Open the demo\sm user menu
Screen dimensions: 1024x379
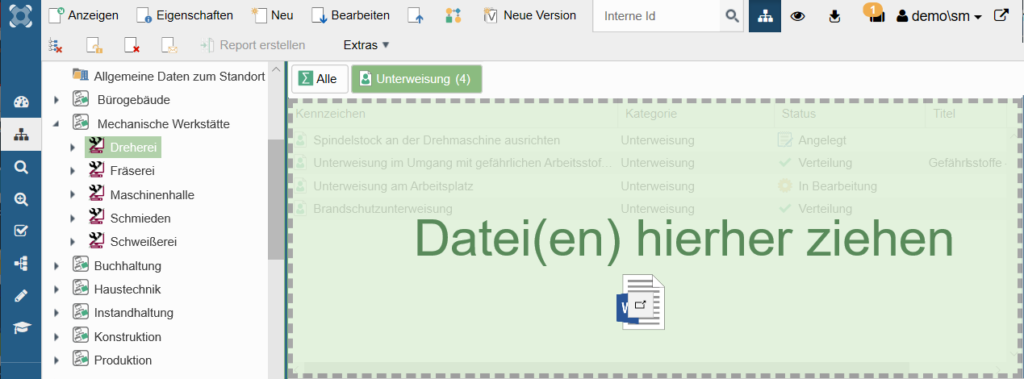click(939, 16)
